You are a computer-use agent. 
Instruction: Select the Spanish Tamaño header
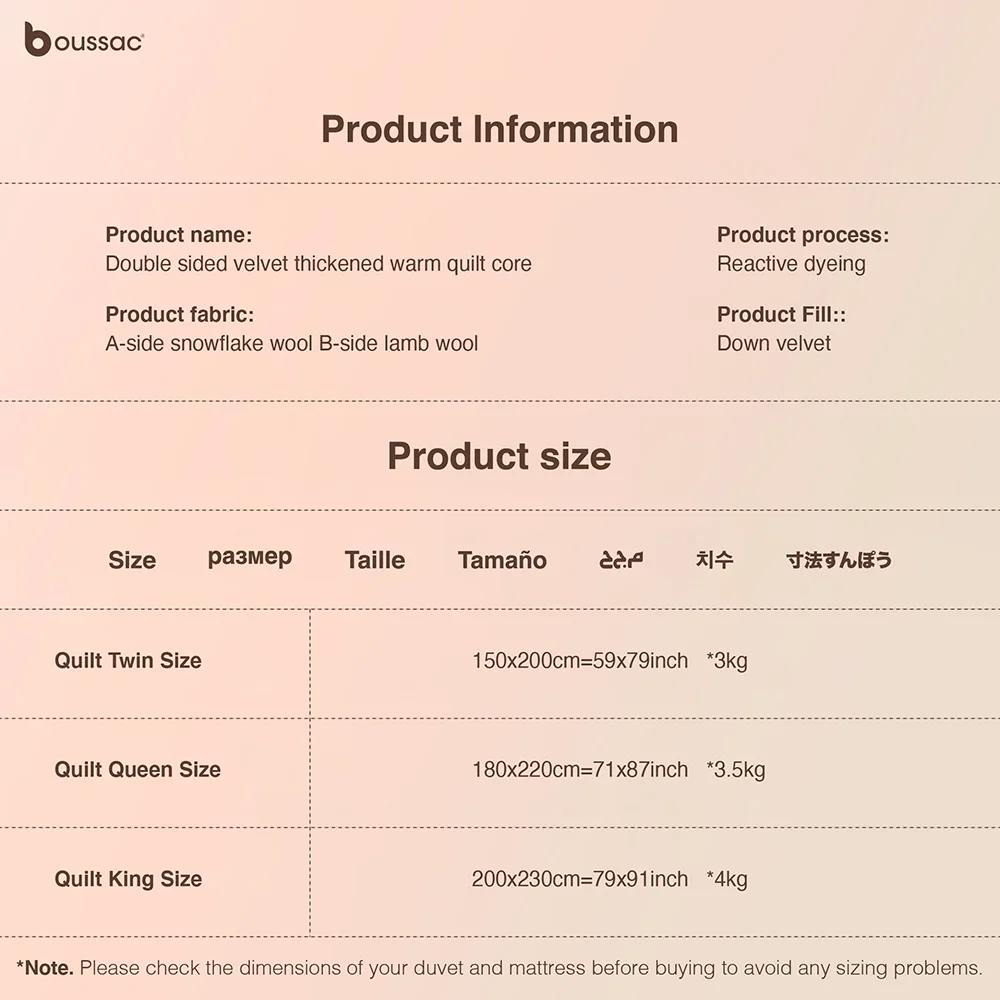[x=502, y=560]
